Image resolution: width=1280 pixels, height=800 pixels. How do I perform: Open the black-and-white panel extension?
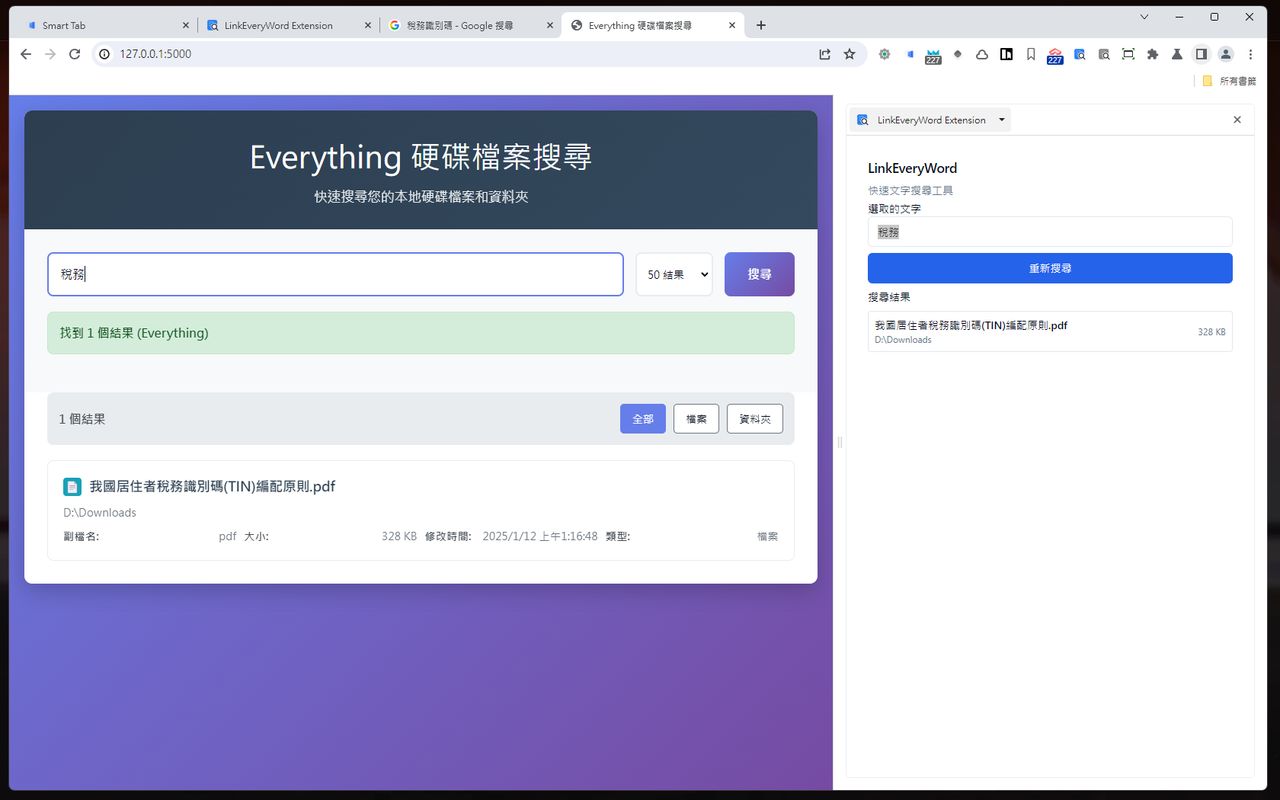click(x=1006, y=54)
